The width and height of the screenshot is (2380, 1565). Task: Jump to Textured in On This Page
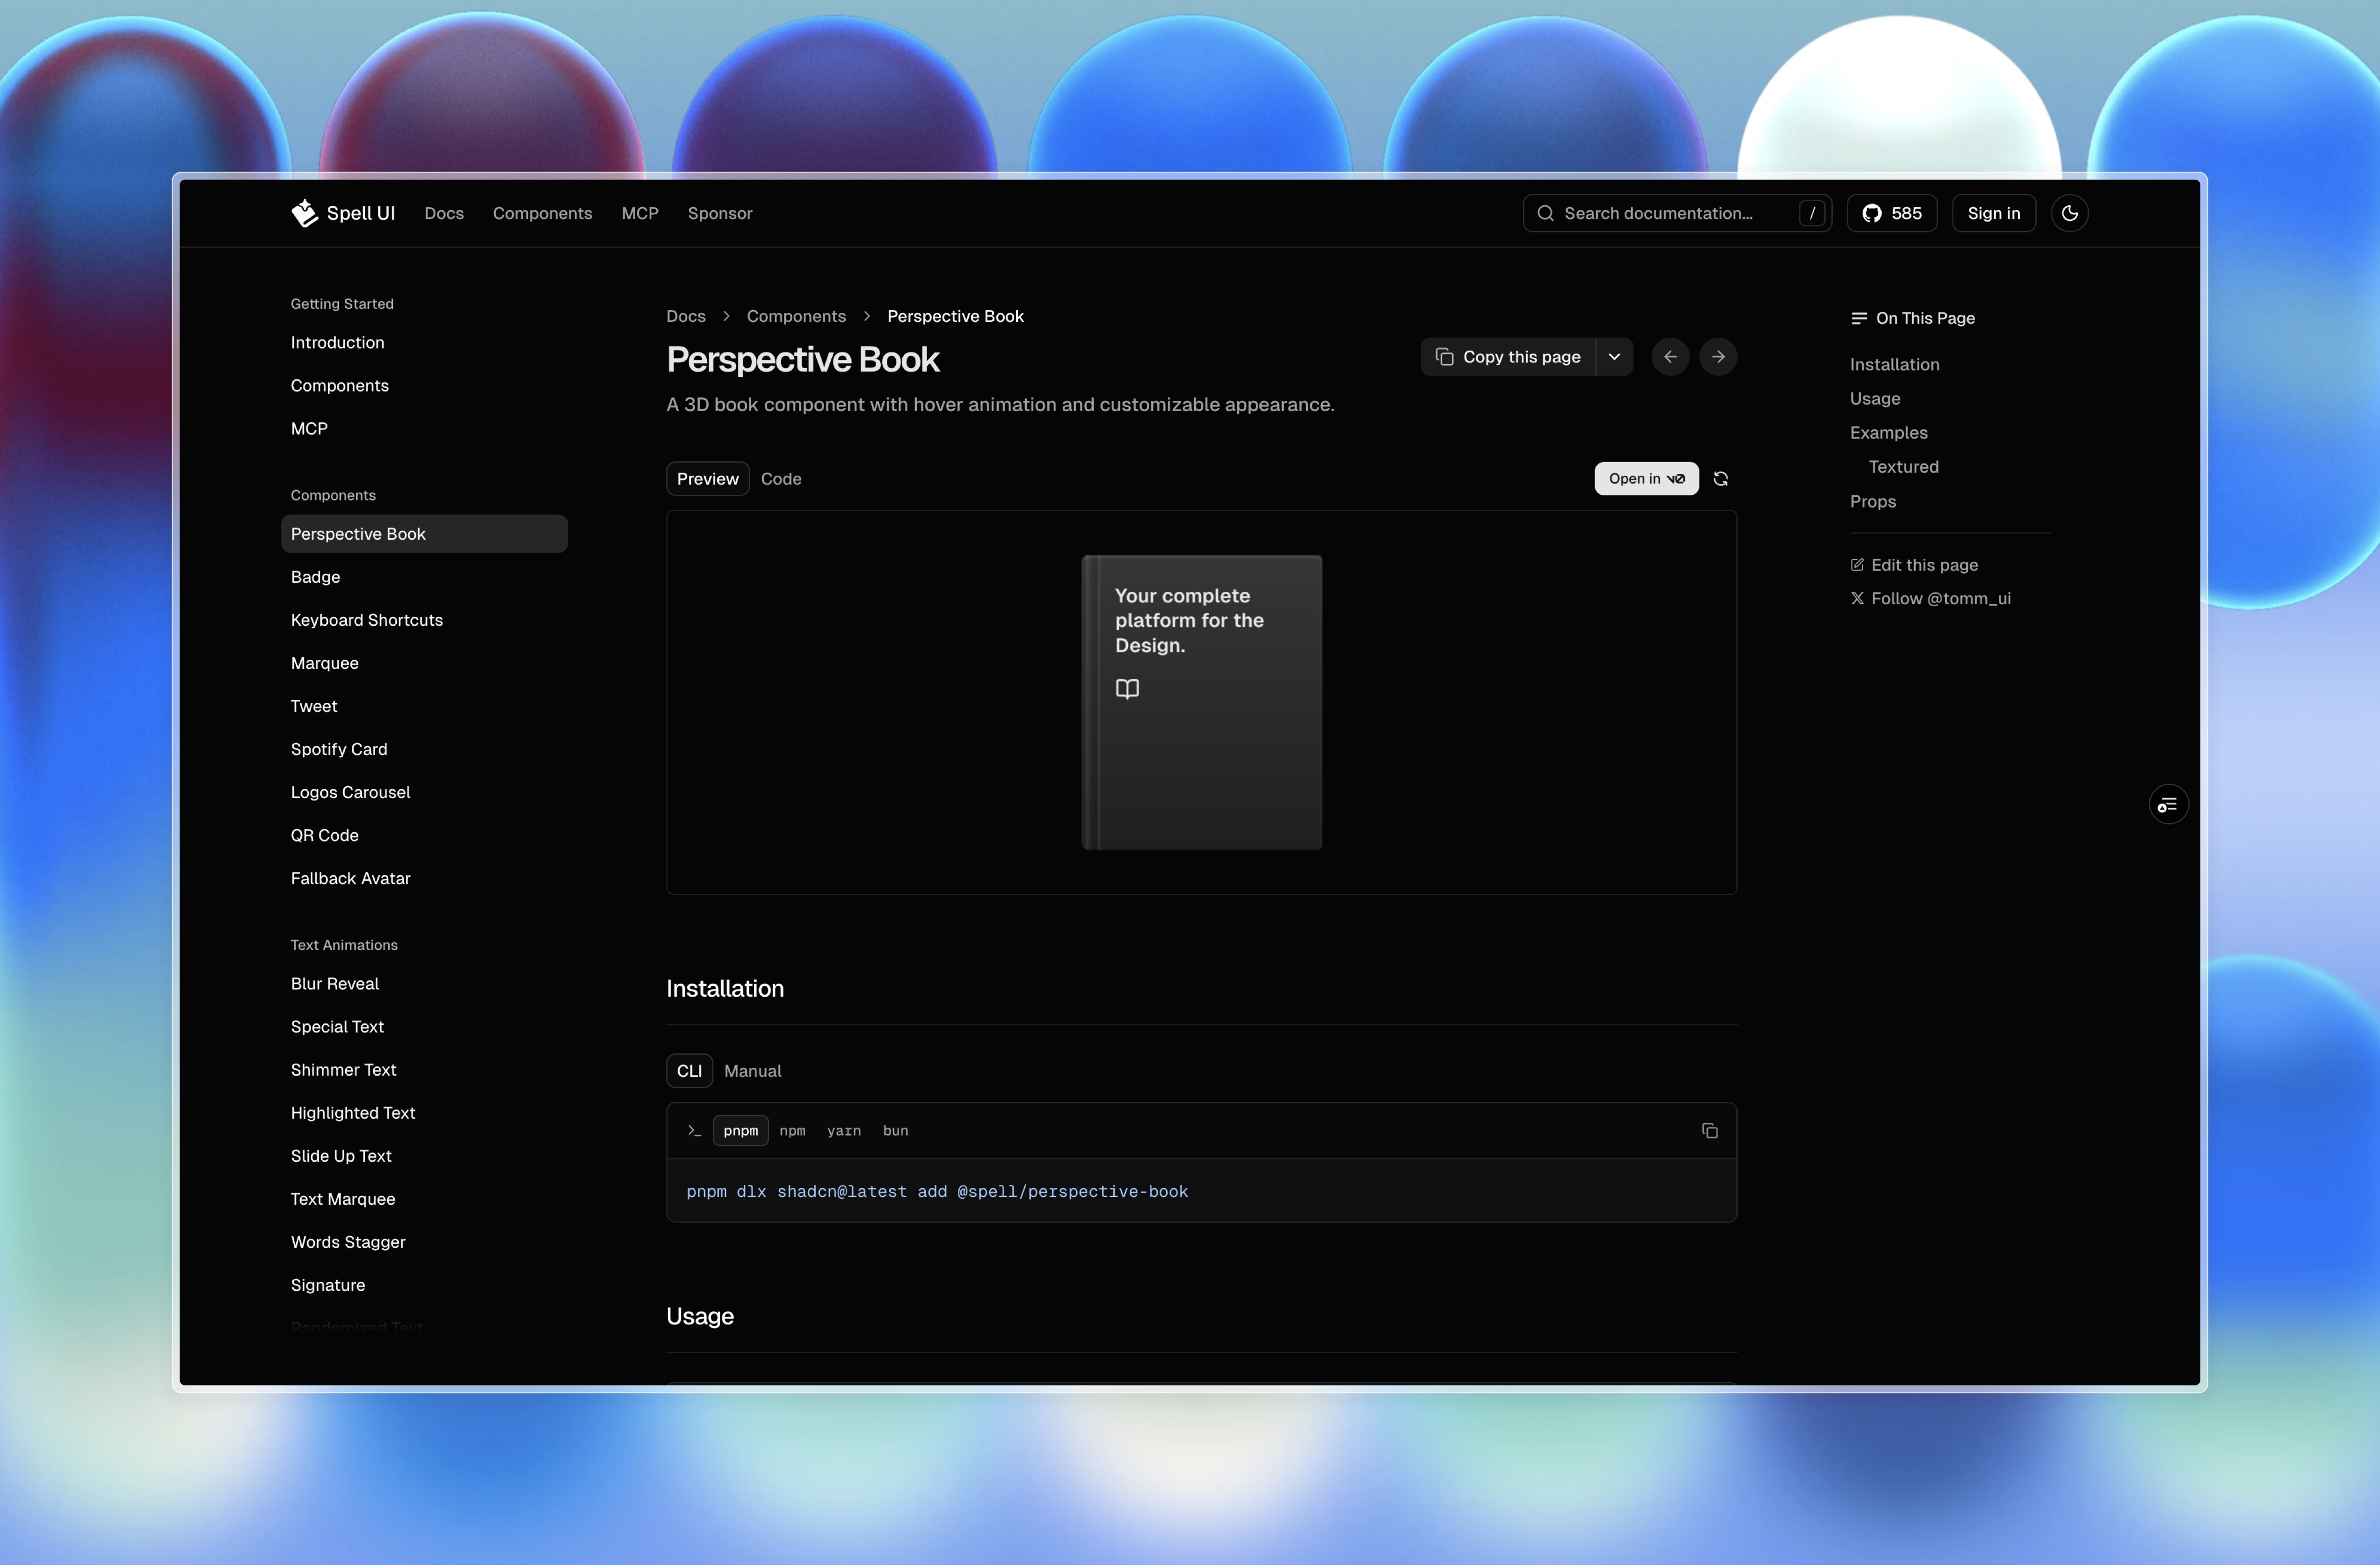click(x=1903, y=467)
